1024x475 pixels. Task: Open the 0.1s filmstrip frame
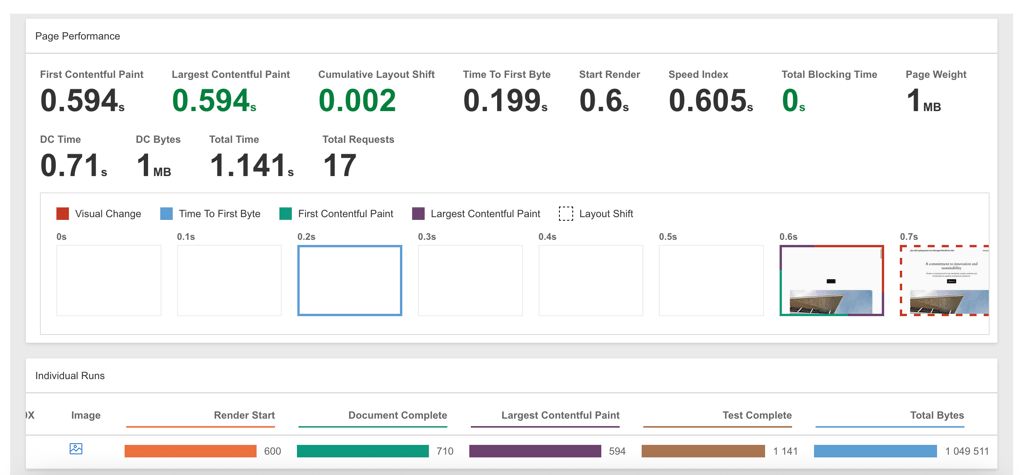pyautogui.click(x=229, y=280)
